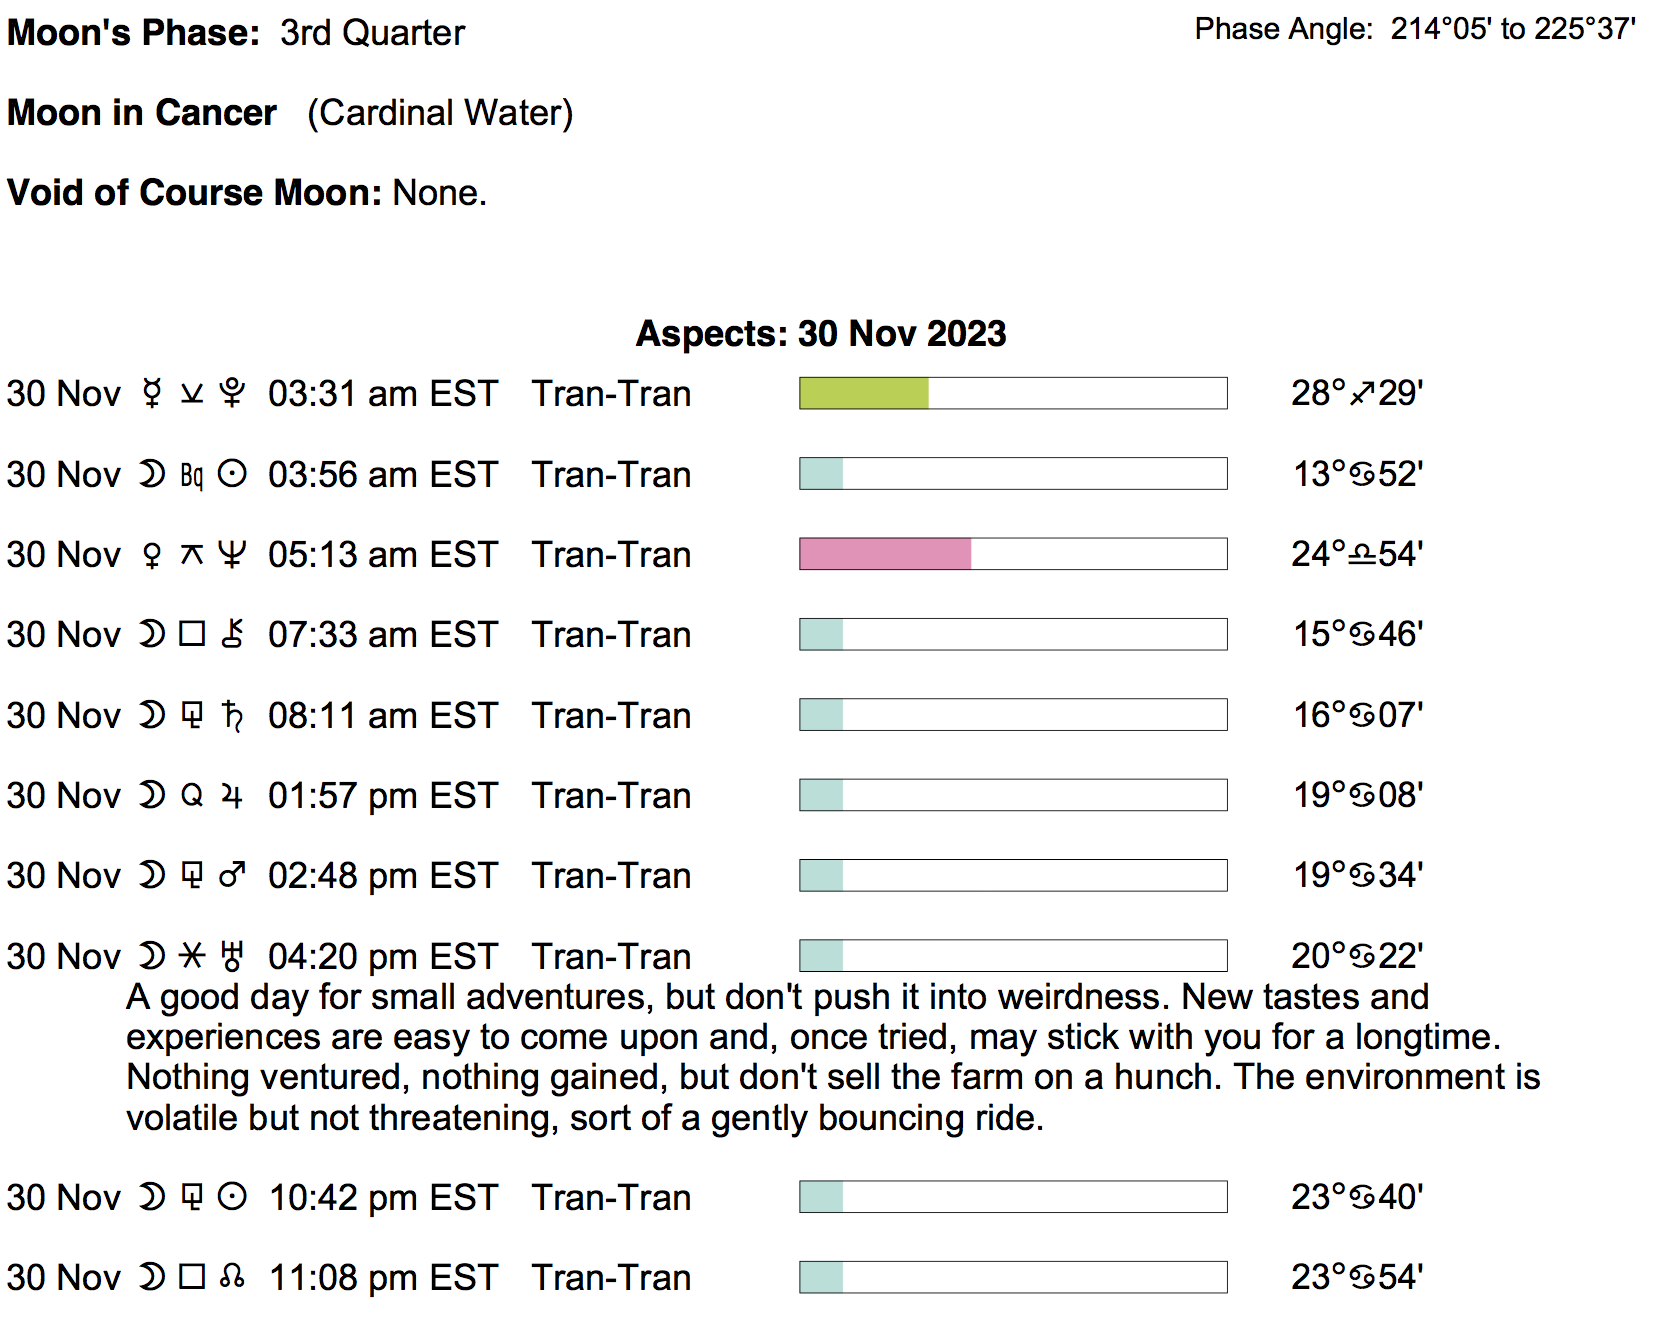
Task: Click the Mercury glyph in the 03:31 am row
Action: 152,393
